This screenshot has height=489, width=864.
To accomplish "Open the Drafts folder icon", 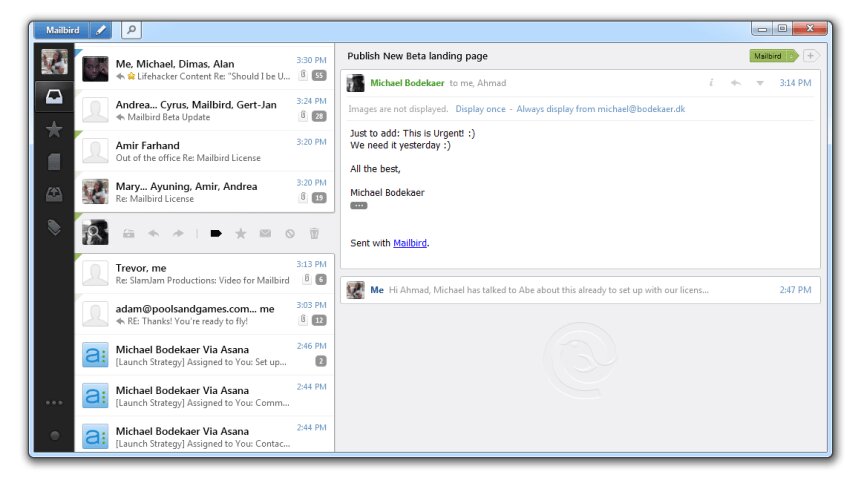I will [x=54, y=162].
